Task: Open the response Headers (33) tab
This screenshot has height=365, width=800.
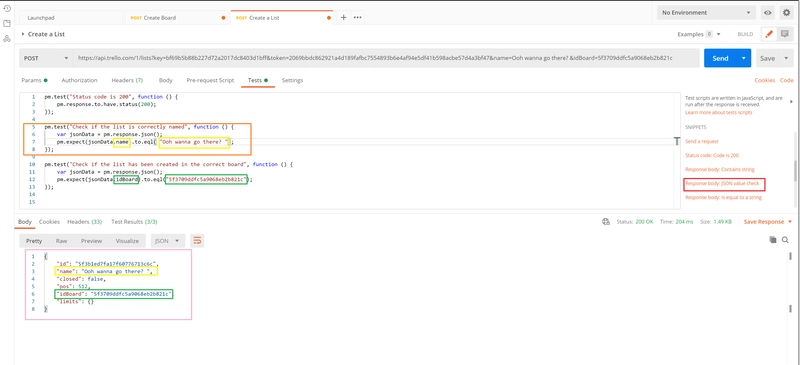Action: tap(85, 222)
